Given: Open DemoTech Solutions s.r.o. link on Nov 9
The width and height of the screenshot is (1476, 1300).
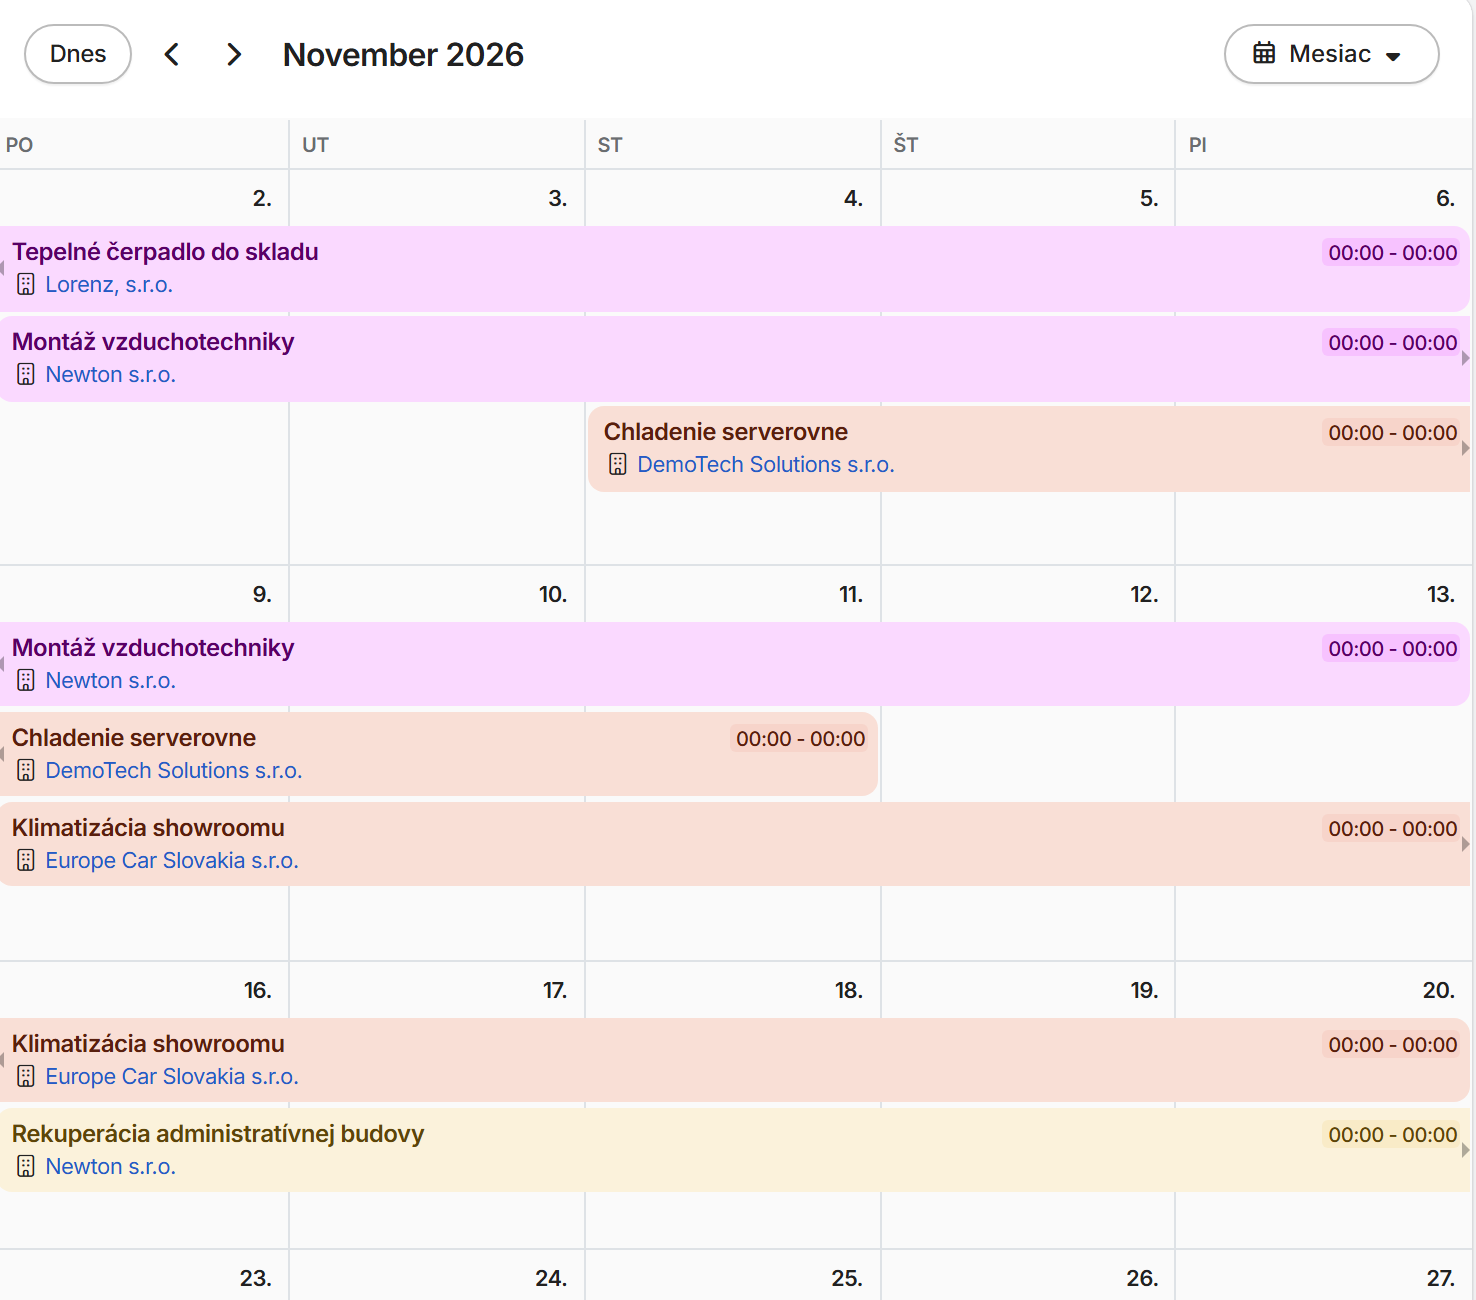Looking at the screenshot, I should pyautogui.click(x=174, y=771).
